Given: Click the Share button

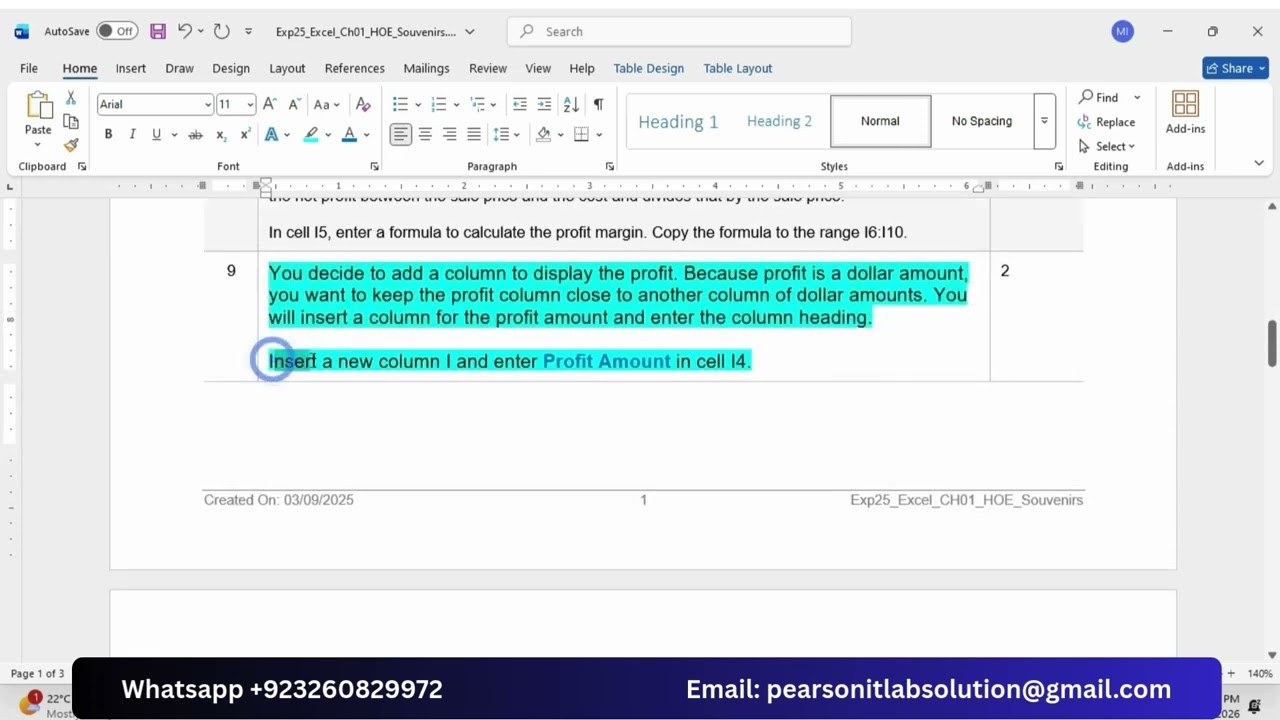Looking at the screenshot, I should click(x=1236, y=68).
